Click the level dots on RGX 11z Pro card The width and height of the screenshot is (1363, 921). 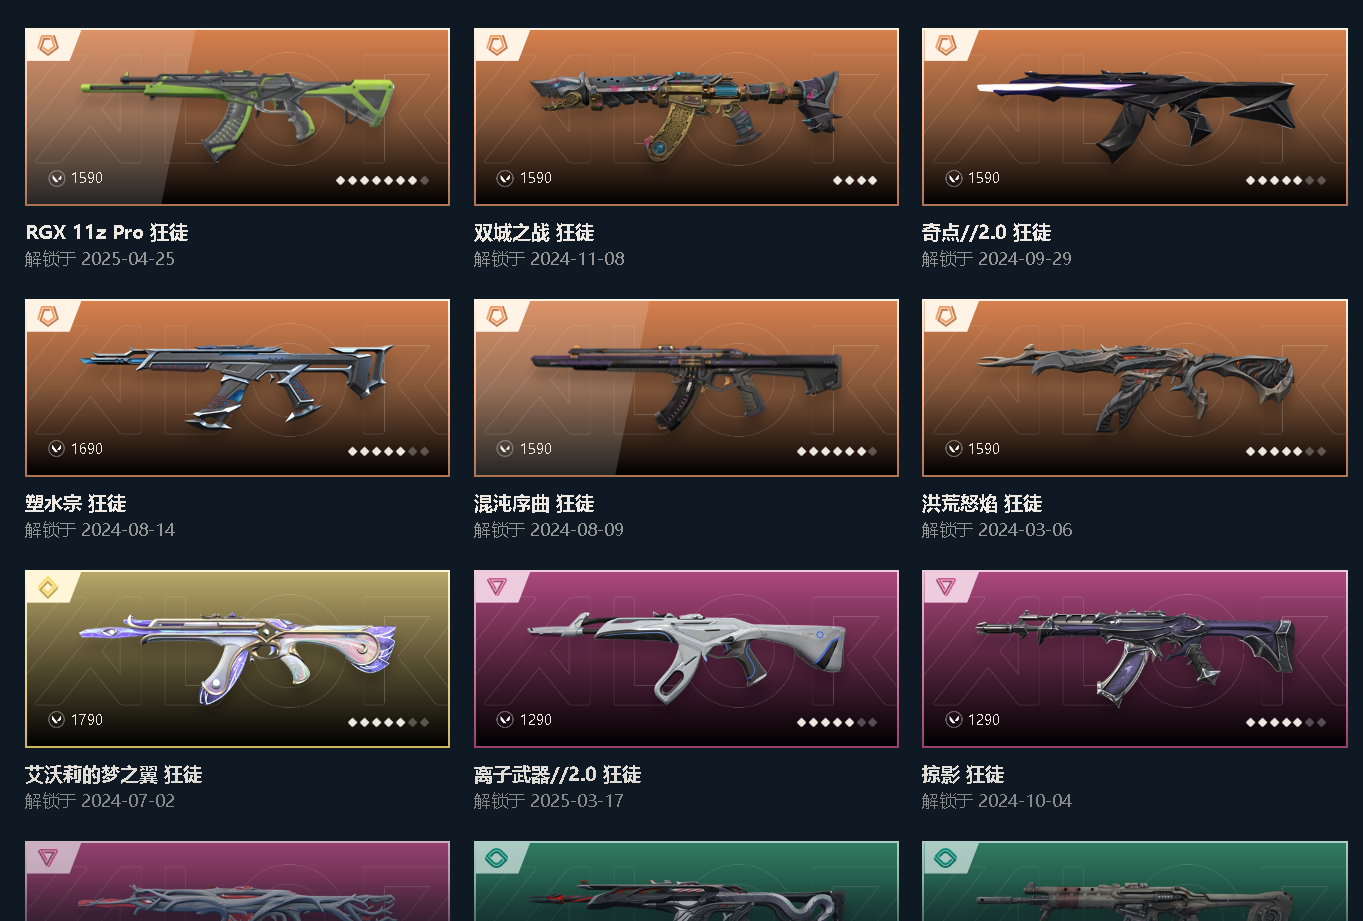point(383,181)
